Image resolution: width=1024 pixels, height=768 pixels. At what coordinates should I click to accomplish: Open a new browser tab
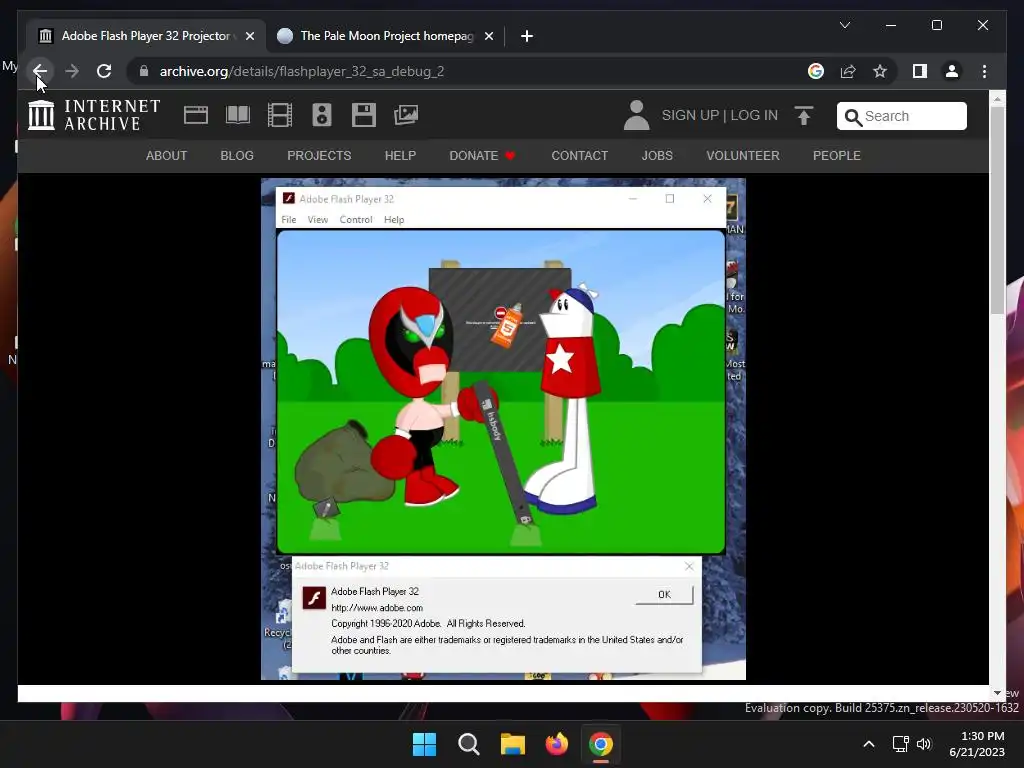tap(526, 36)
